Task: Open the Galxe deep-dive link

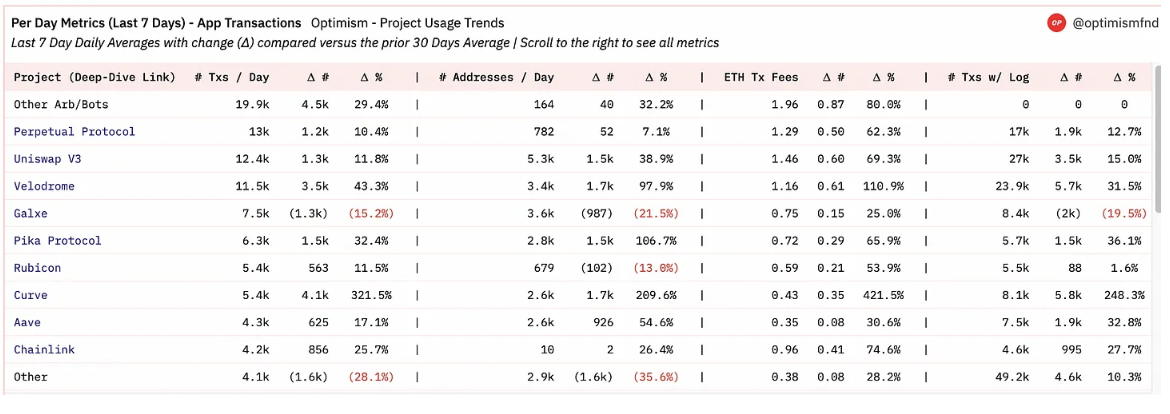Action: pos(31,213)
